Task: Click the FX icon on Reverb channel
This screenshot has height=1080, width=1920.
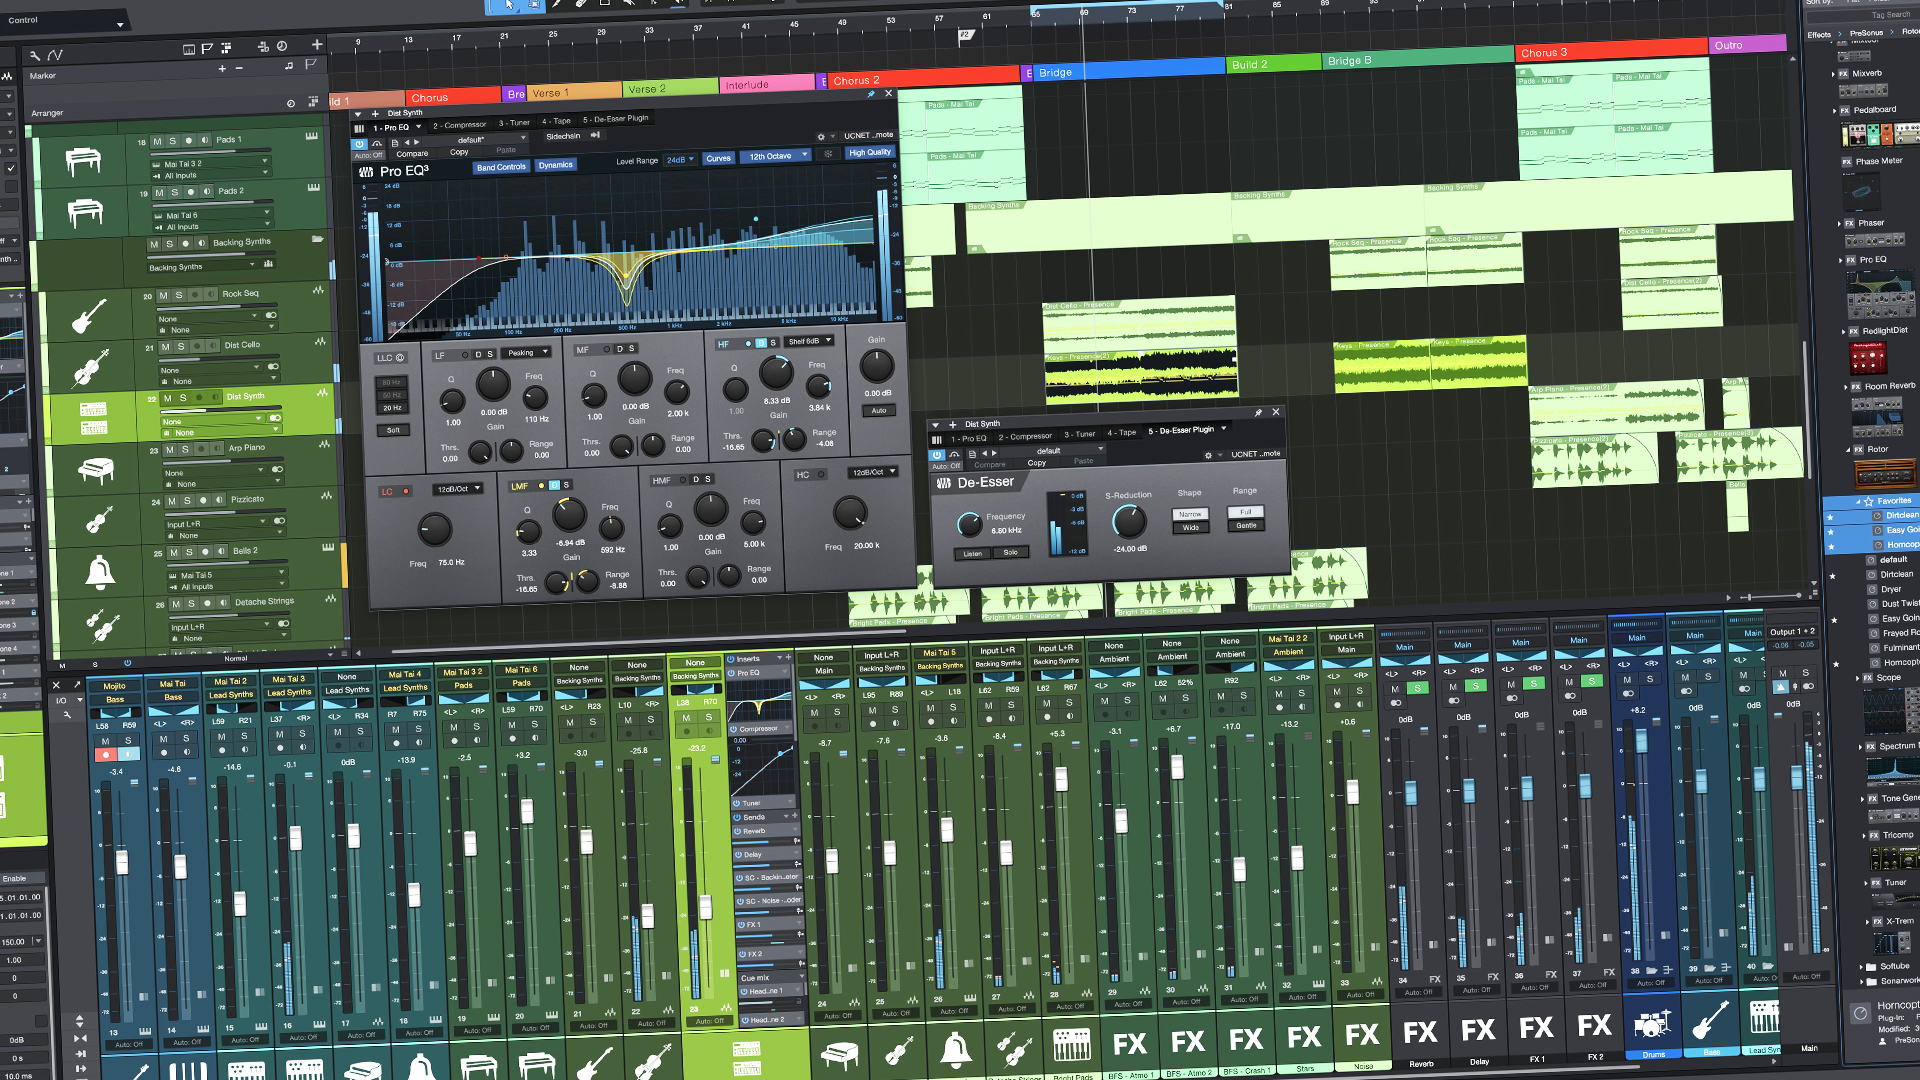Action: click(1420, 1032)
